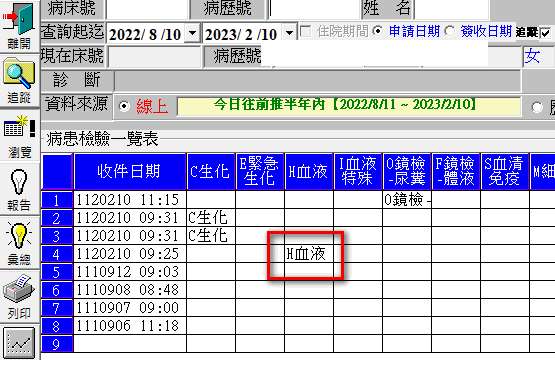Select the radio button right of date range bar
Image resolution: width=555 pixels, height=368 pixels.
pos(537,107)
